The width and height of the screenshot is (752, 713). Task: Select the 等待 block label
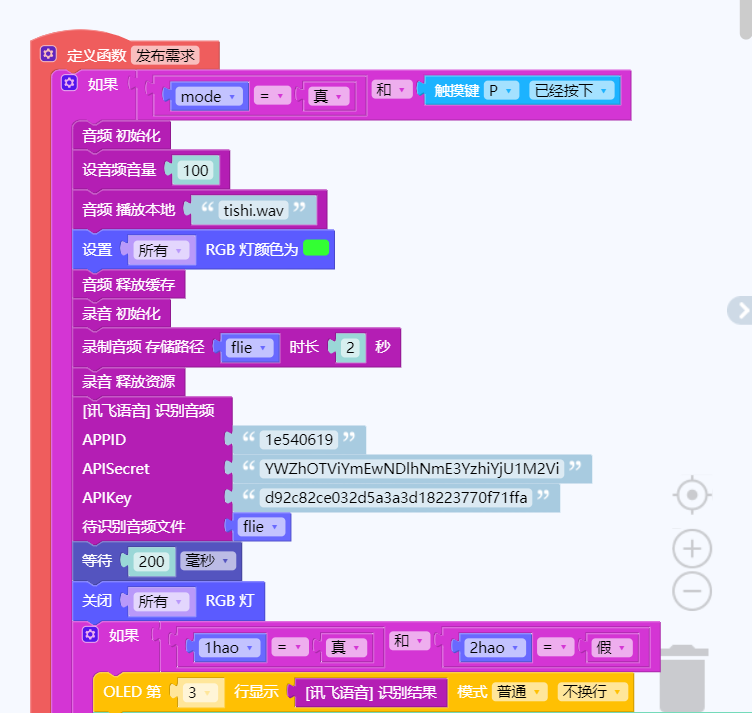click(x=97, y=560)
